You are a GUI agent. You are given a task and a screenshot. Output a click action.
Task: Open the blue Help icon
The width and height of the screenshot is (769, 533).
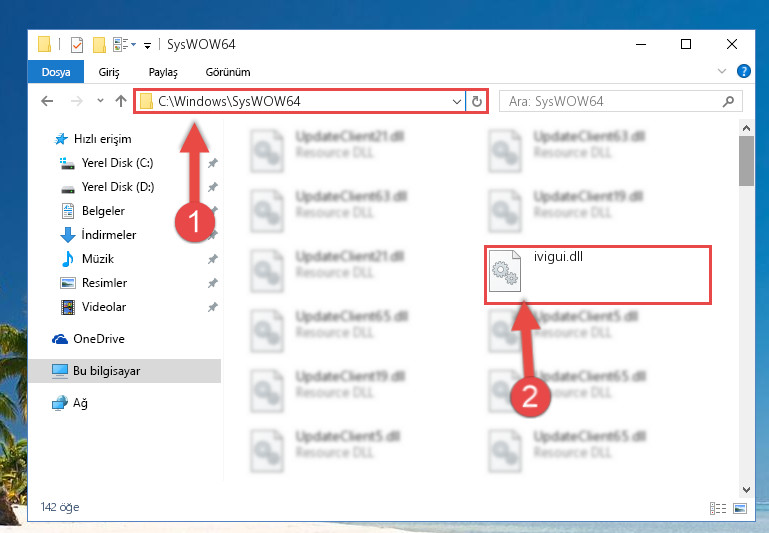tap(743, 72)
